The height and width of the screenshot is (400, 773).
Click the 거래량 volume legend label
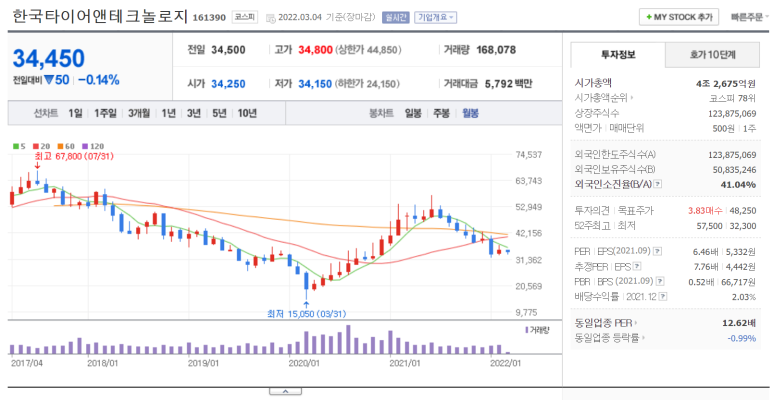click(x=537, y=329)
